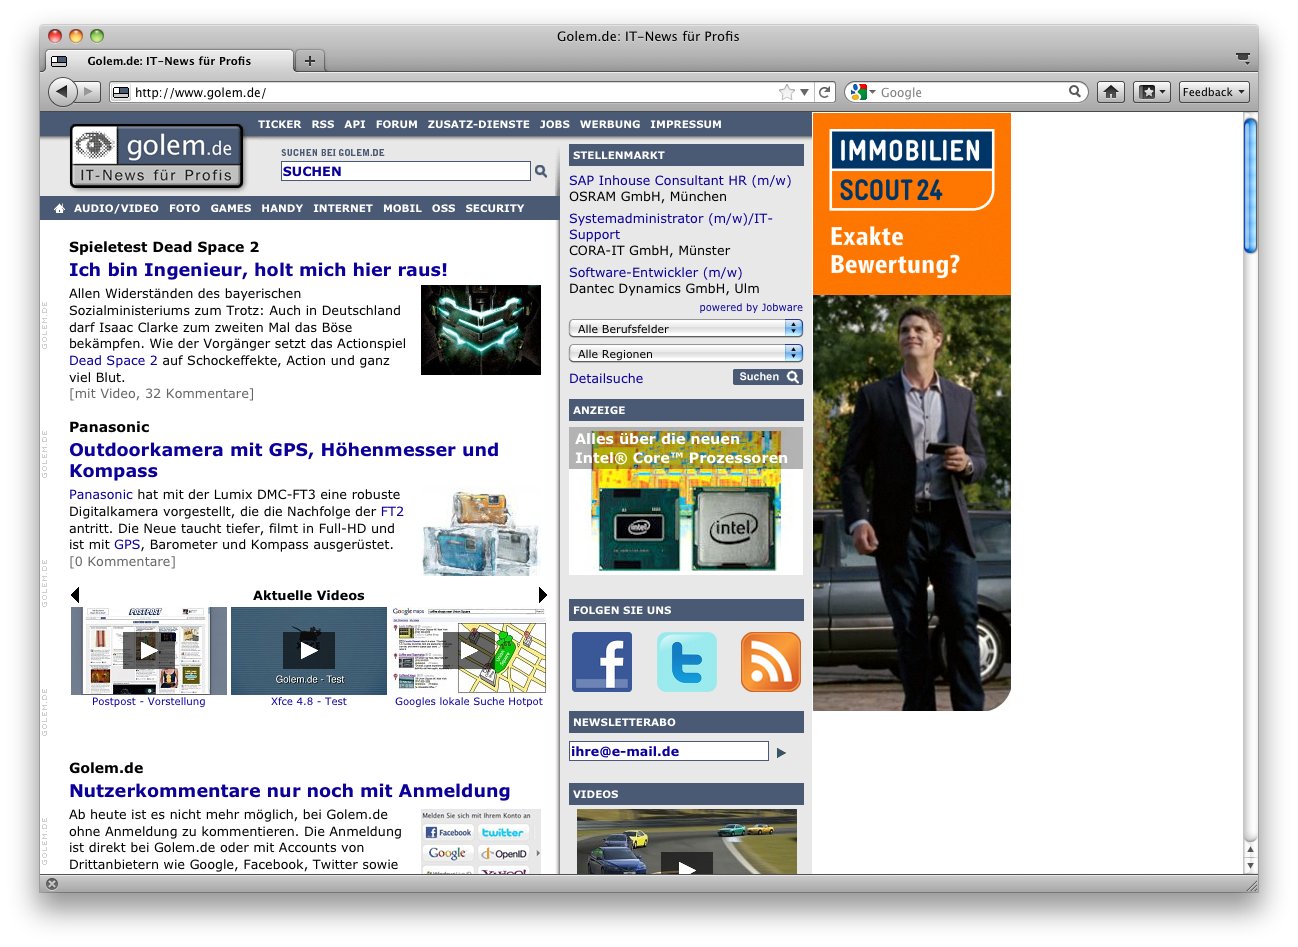Subscribe via the orange RSS icon

click(x=769, y=661)
